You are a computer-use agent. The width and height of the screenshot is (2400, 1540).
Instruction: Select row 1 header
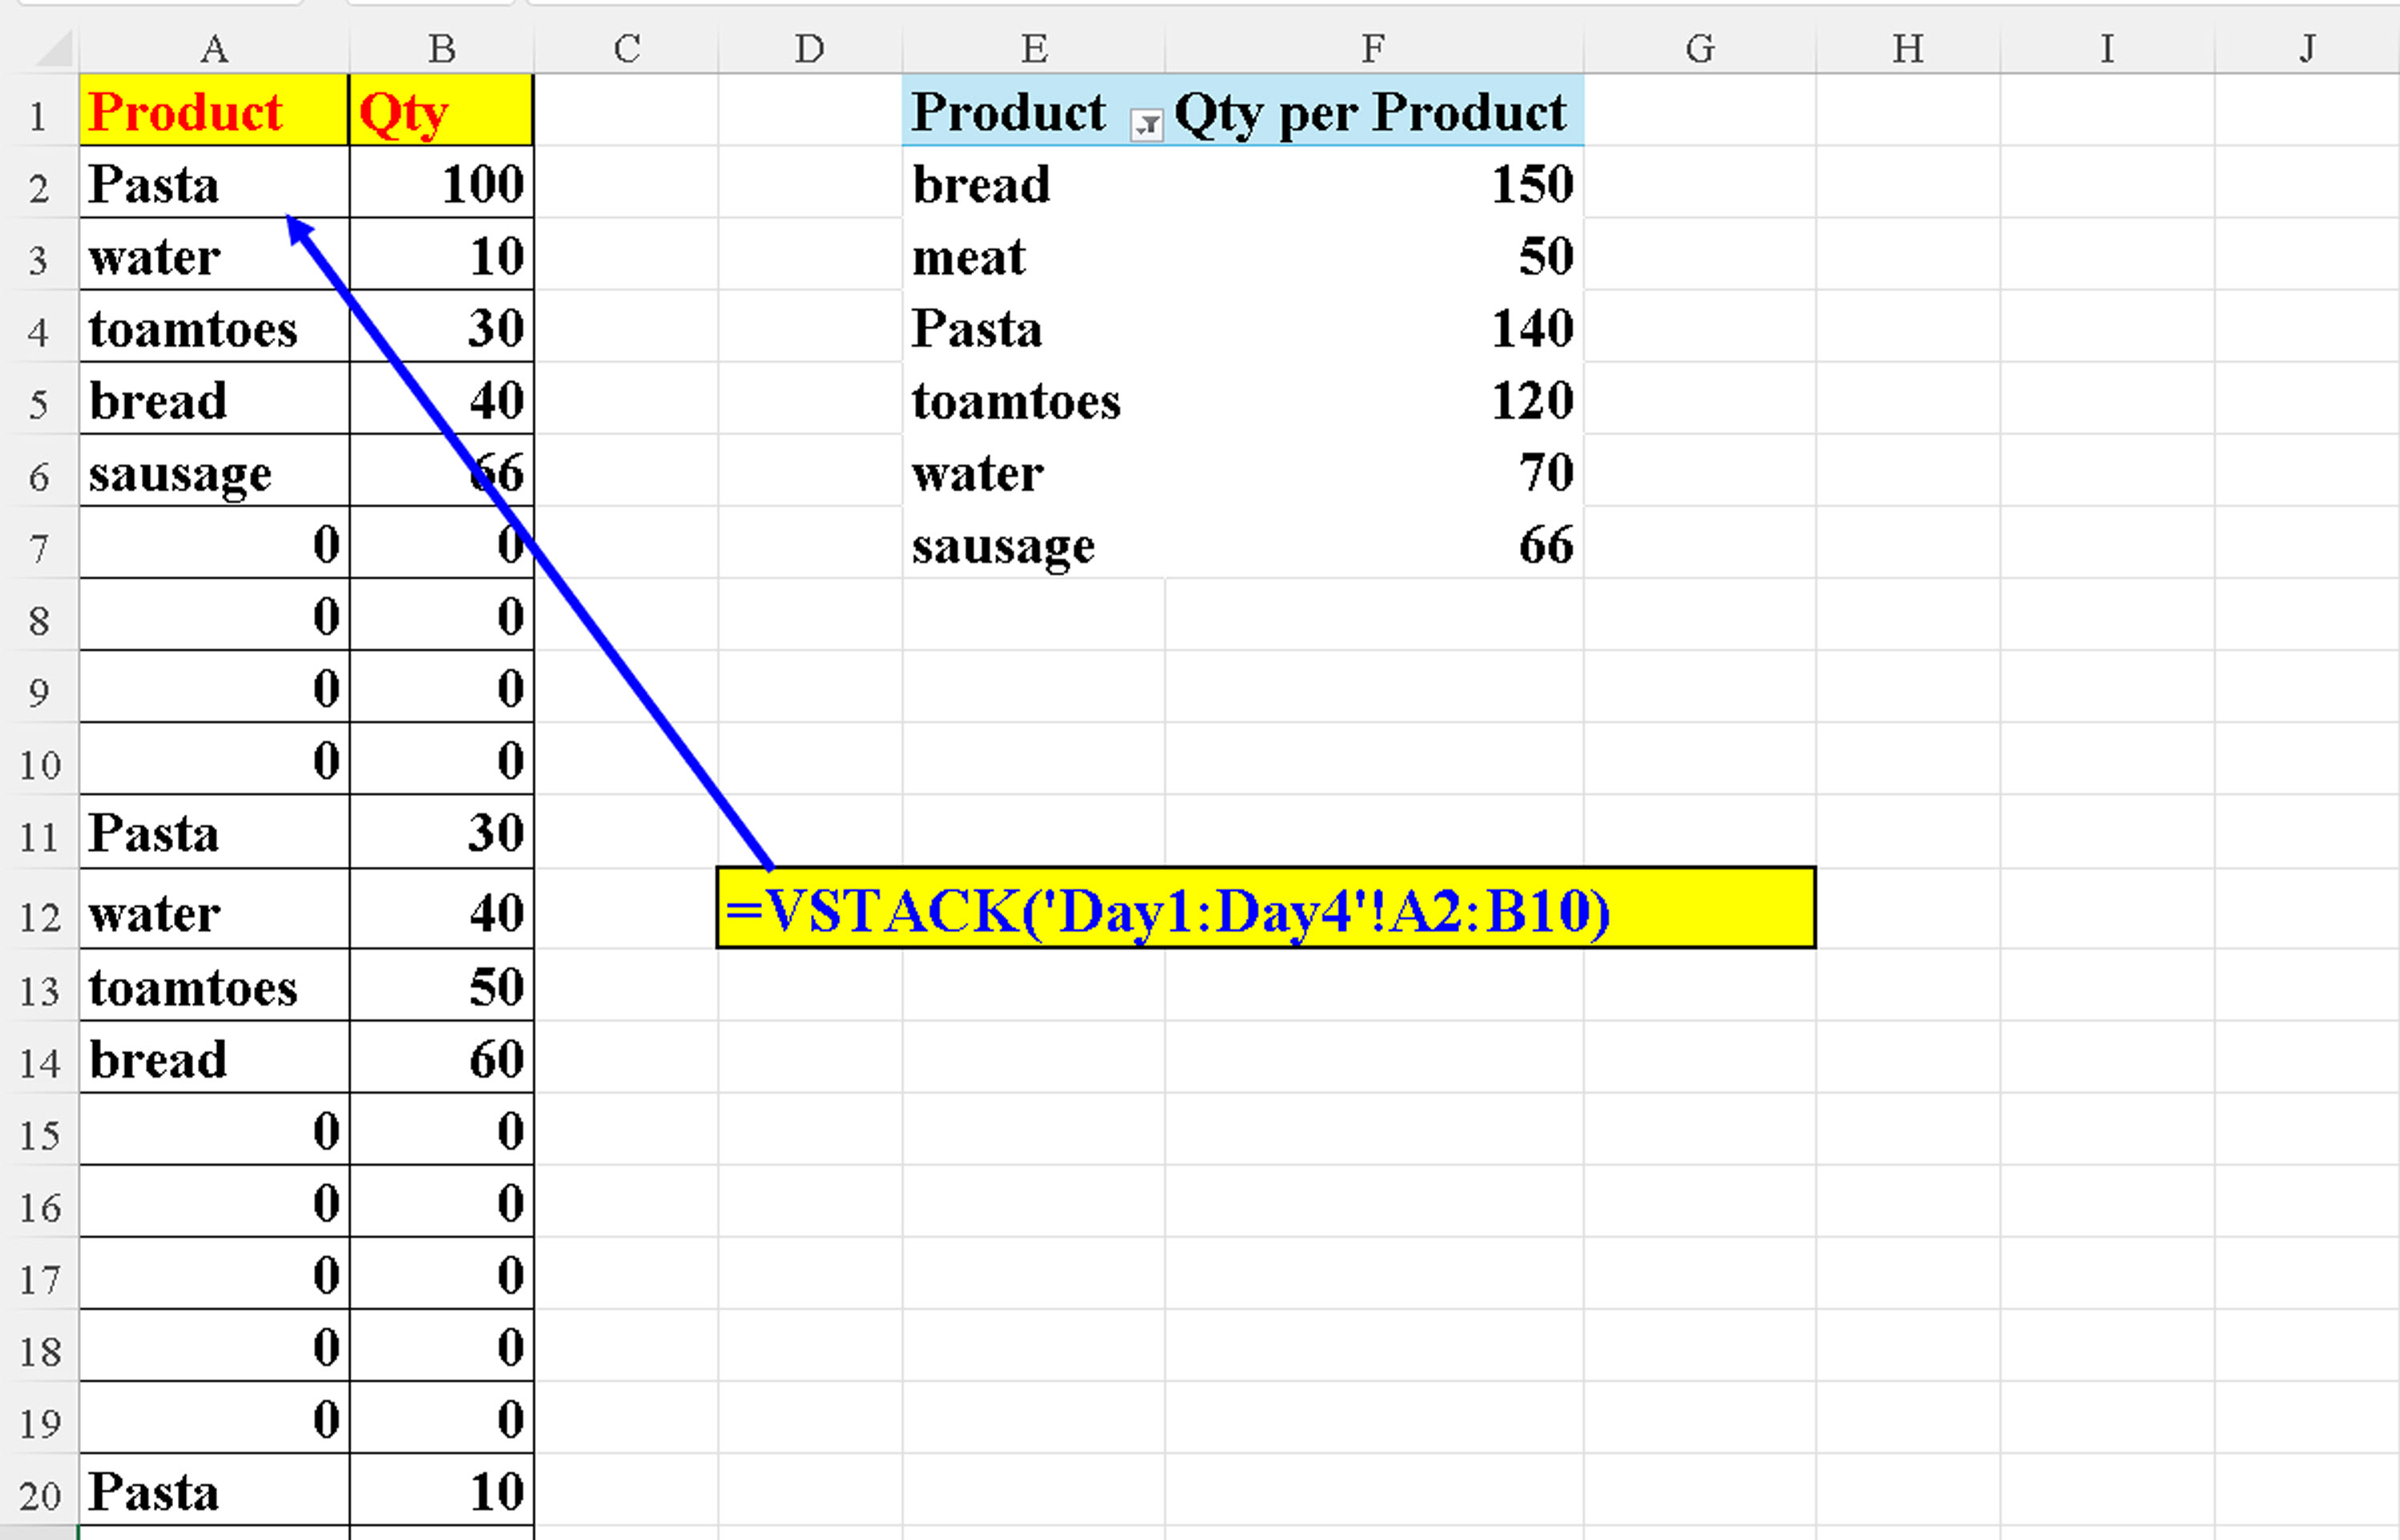[39, 111]
